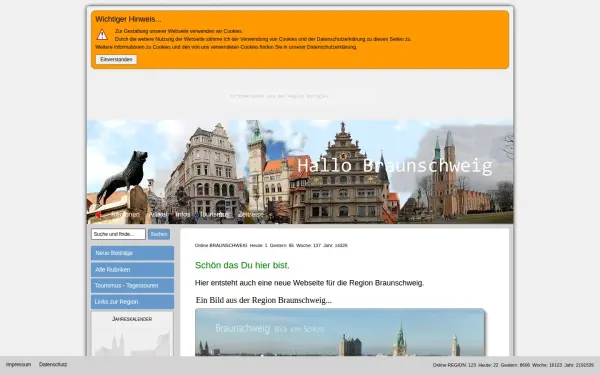Open the Datenschutz link in the footer

53,365
